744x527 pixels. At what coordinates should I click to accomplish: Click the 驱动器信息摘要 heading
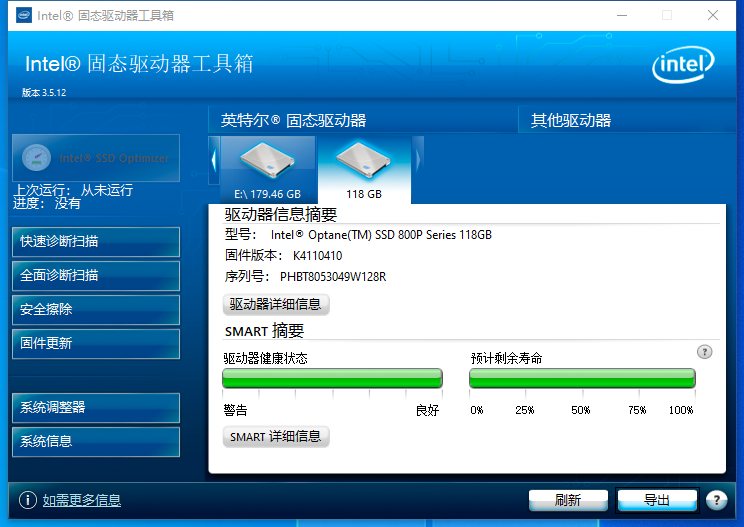tap(280, 214)
